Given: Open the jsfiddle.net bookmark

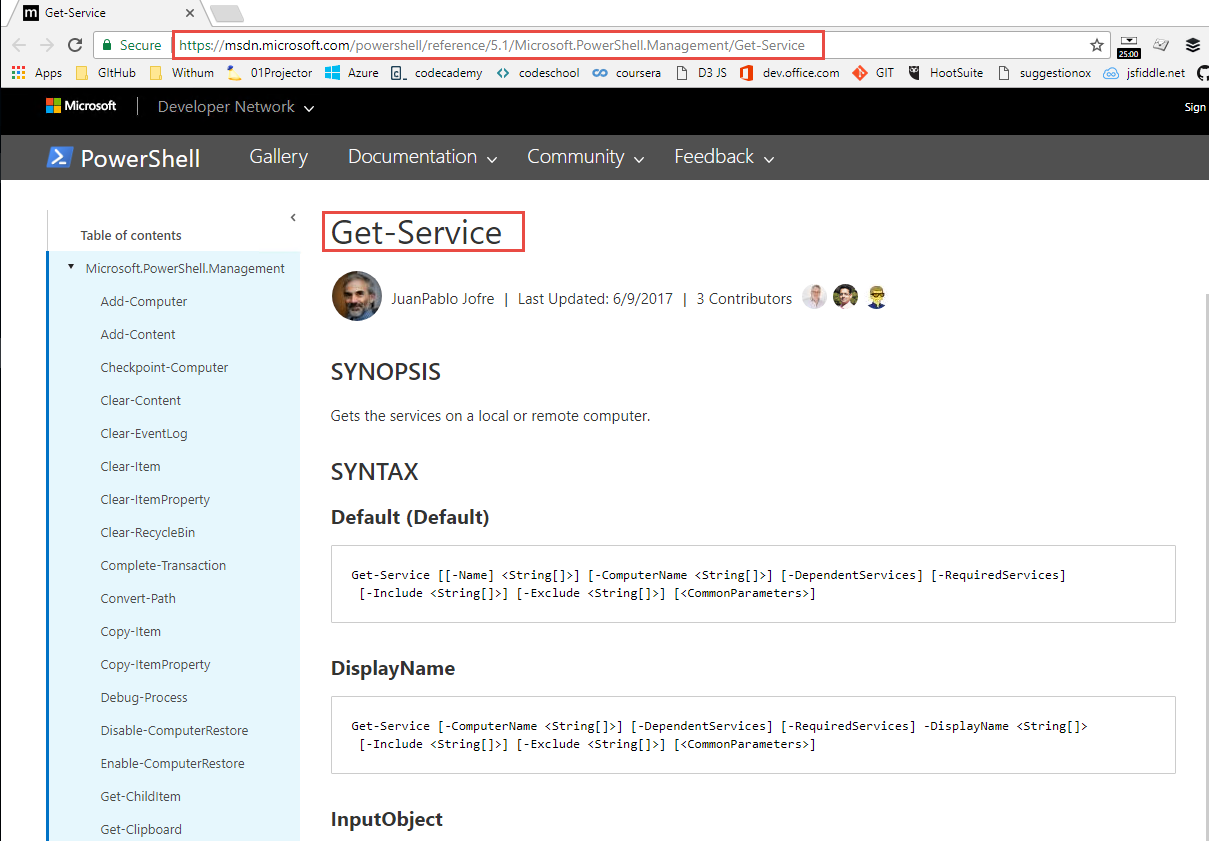Looking at the screenshot, I should tap(1144, 73).
